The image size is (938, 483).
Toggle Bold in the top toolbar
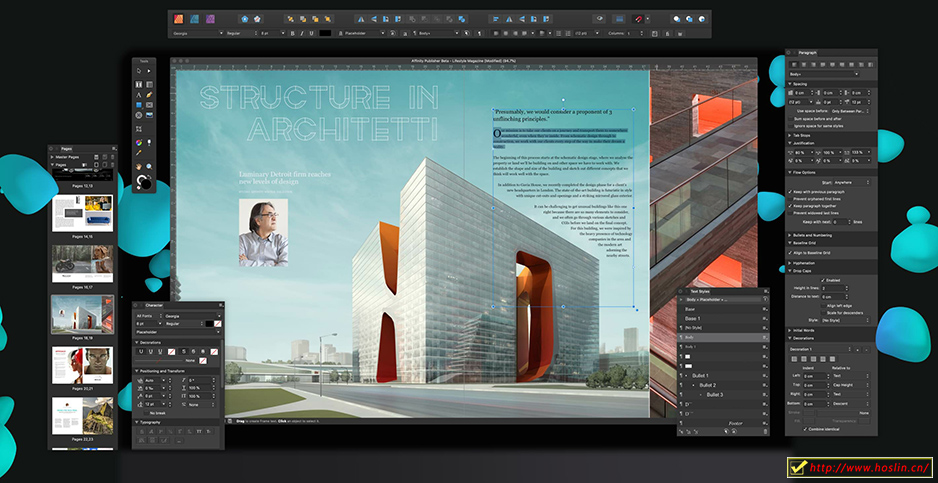pyautogui.click(x=293, y=34)
